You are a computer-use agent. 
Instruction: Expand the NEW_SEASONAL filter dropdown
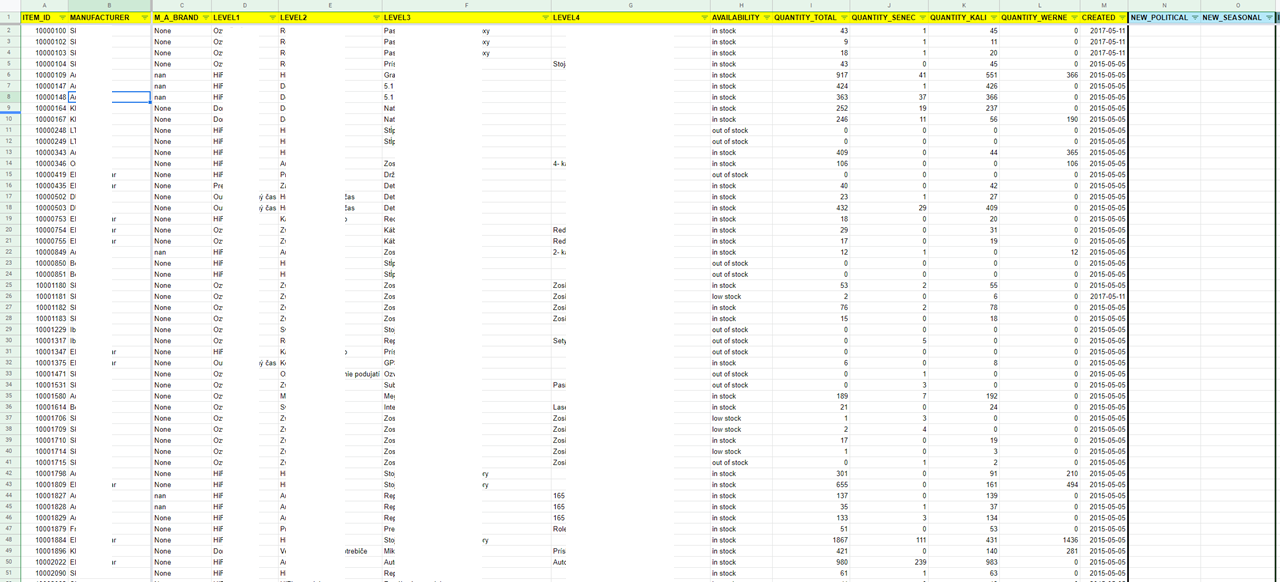(x=1269, y=18)
